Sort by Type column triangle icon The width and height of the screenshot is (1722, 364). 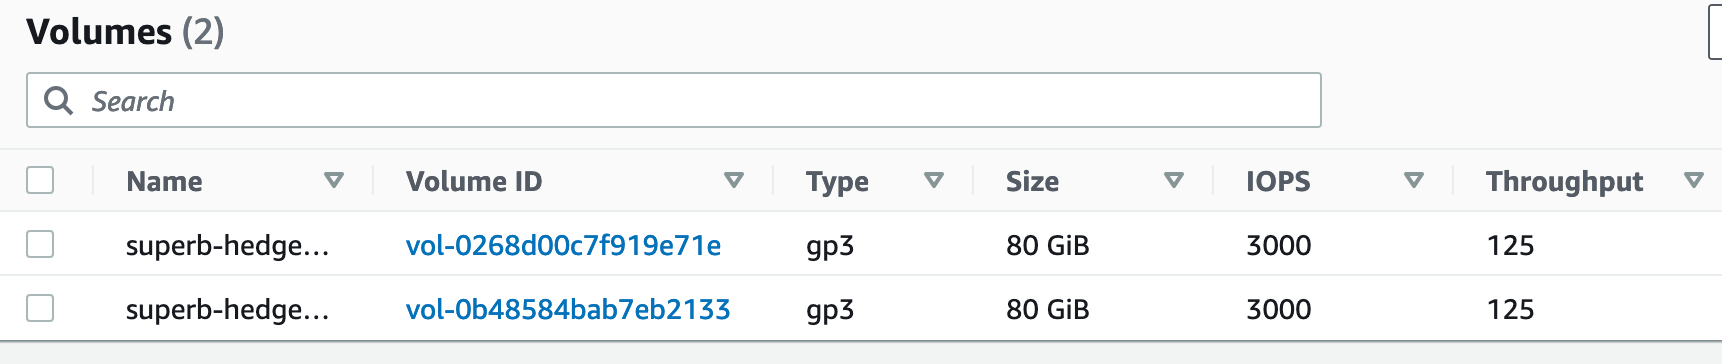tap(934, 180)
